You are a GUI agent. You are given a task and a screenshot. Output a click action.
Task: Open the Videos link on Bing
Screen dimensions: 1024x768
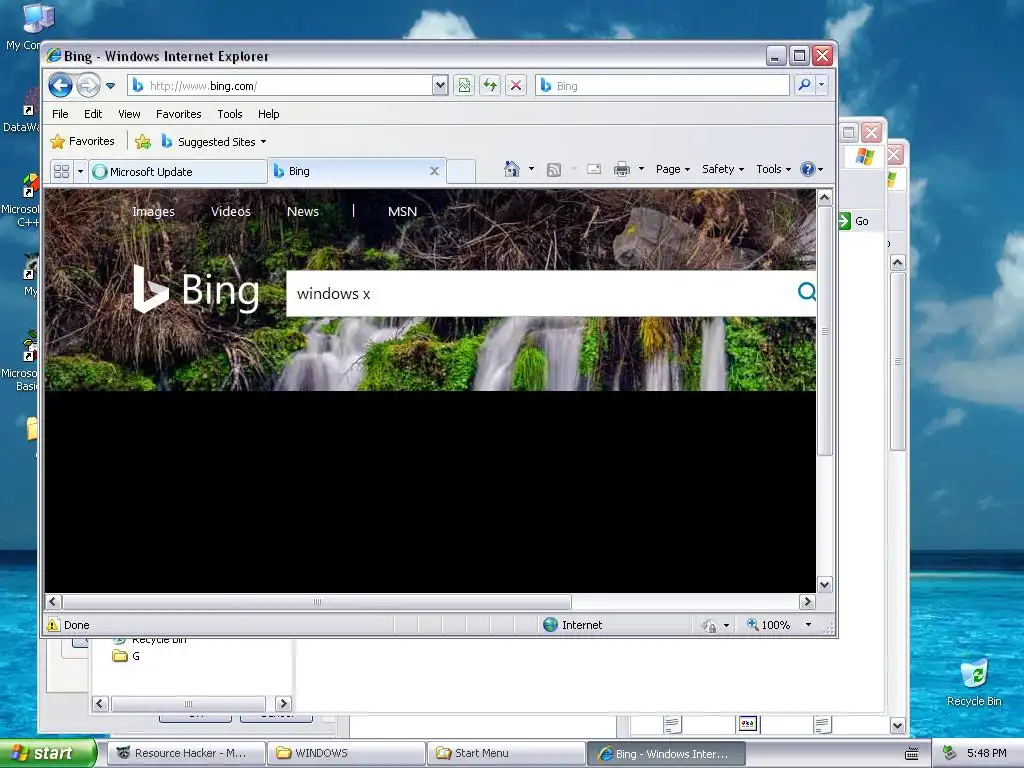pyautogui.click(x=231, y=211)
